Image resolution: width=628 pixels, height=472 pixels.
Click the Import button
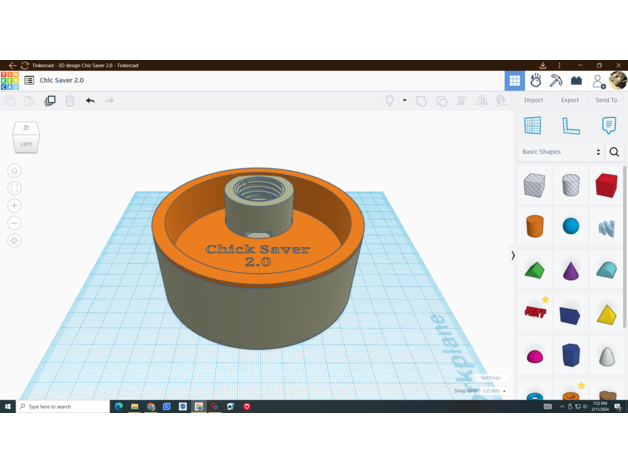click(533, 100)
